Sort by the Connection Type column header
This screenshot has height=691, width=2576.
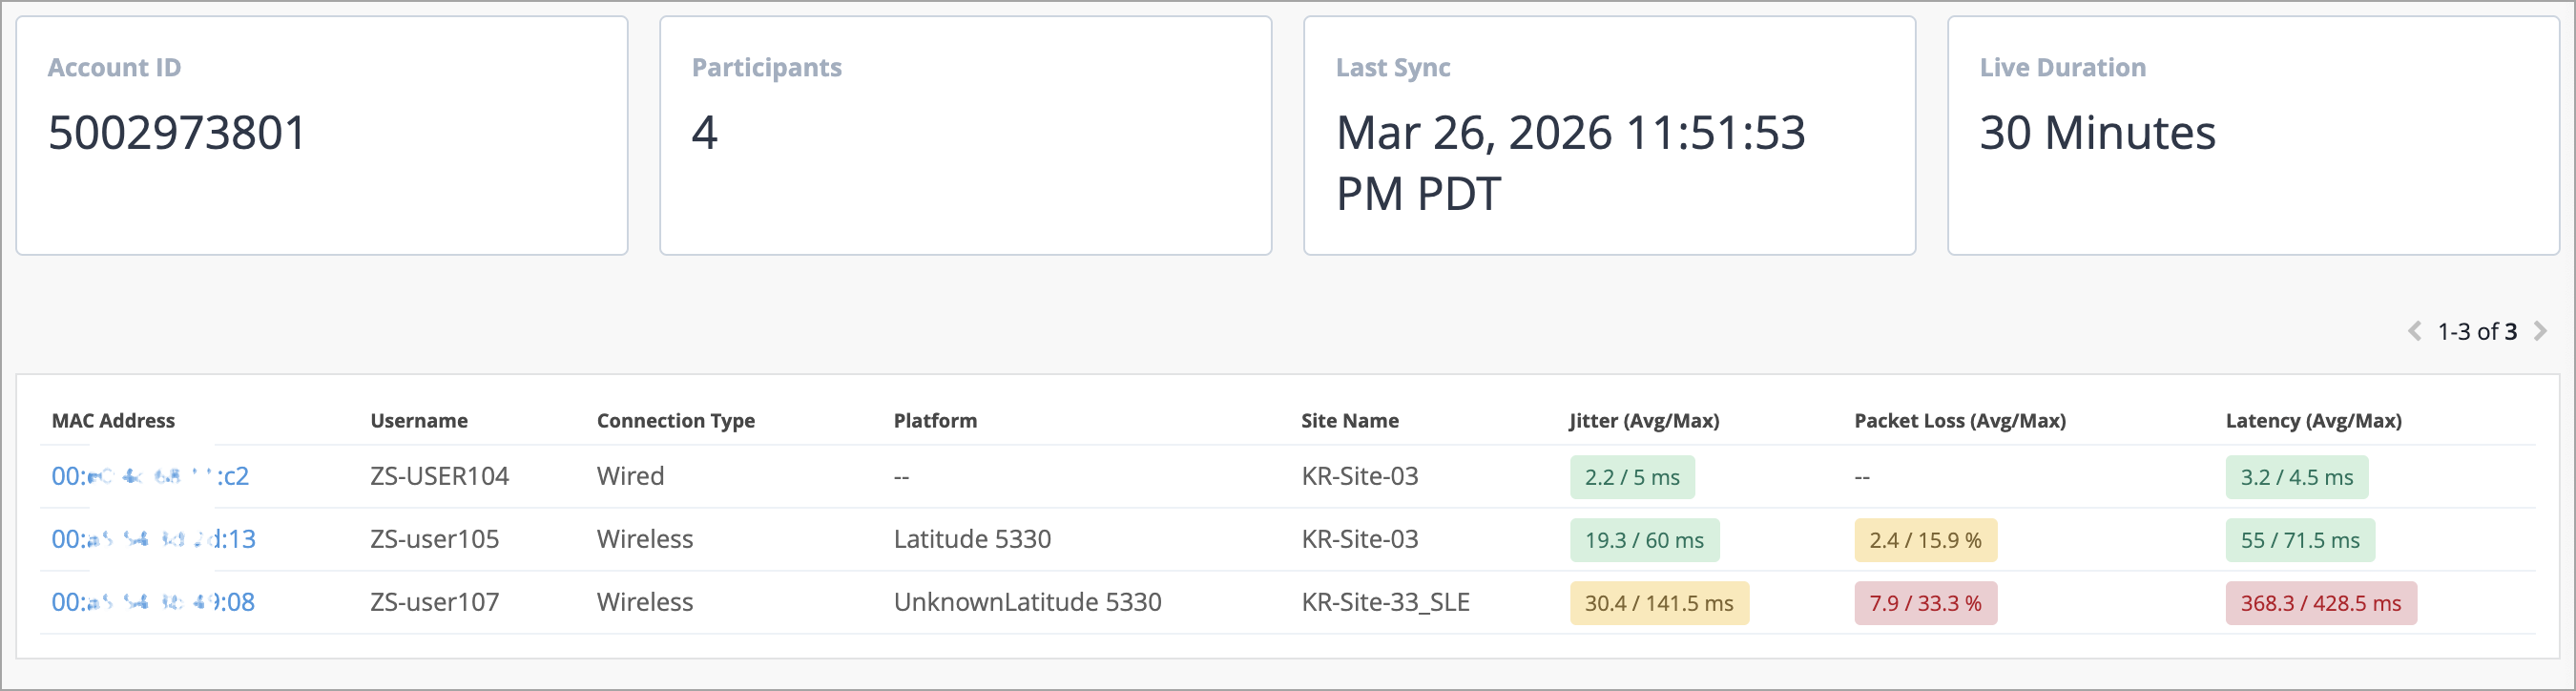[676, 421]
